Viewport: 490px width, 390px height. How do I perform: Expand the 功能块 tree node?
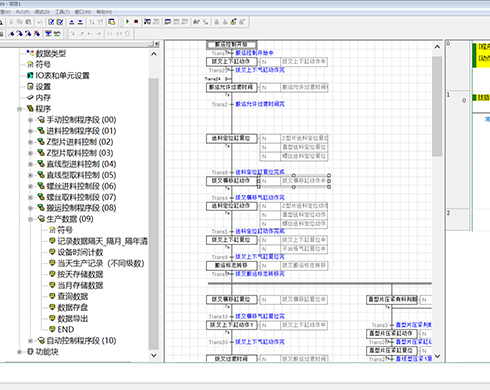tap(19, 352)
